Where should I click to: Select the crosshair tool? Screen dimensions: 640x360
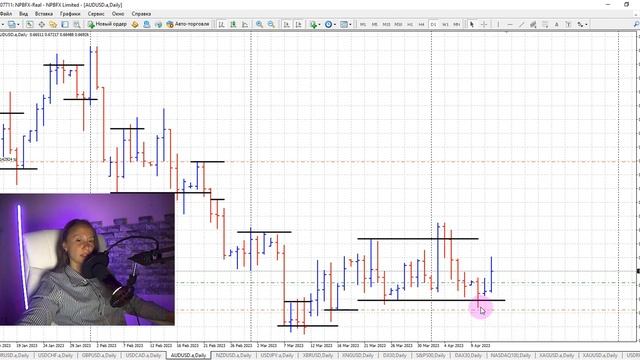click(484, 24)
